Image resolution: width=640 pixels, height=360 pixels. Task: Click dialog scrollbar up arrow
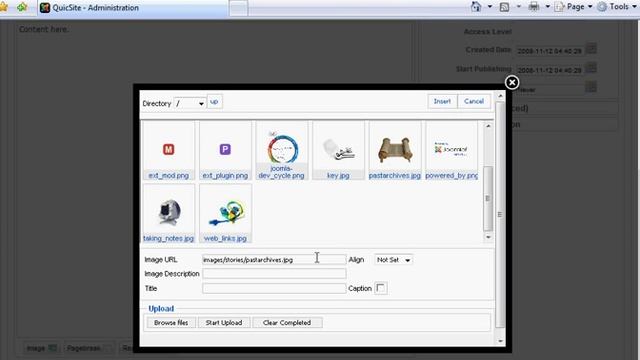[x=500, y=96]
